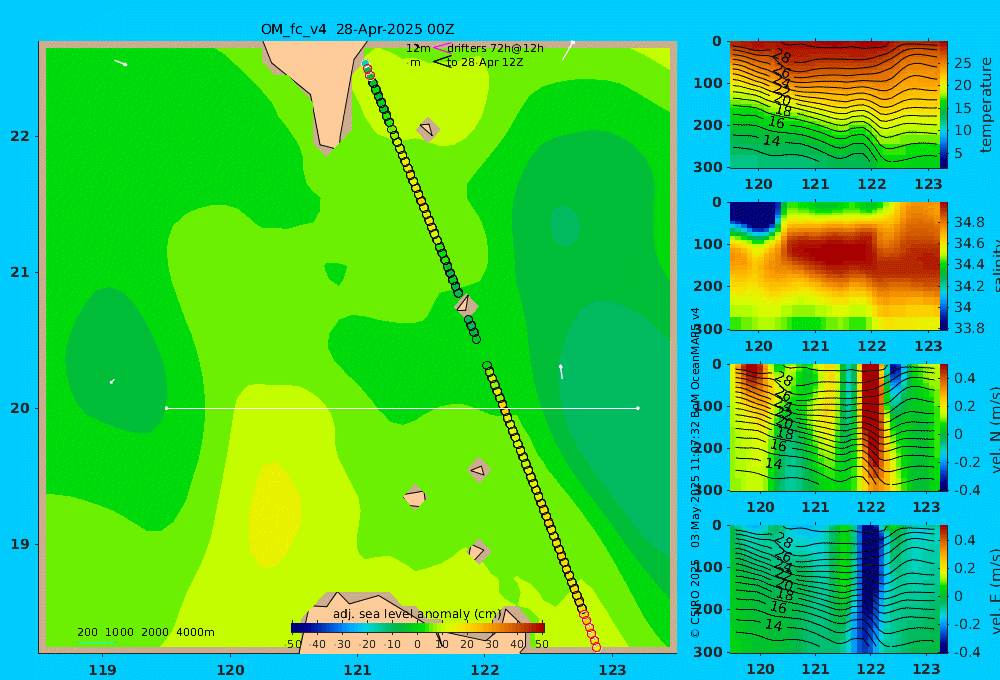
Task: Click the 'drifters 72h@12h' legend text
Action: [496, 48]
